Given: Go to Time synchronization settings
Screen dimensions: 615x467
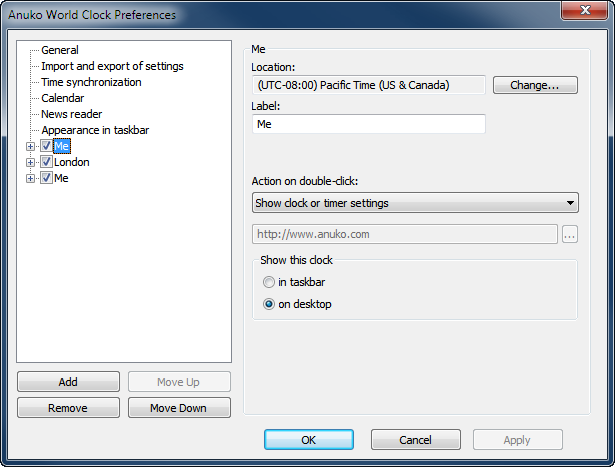Looking at the screenshot, I should pos(91,82).
